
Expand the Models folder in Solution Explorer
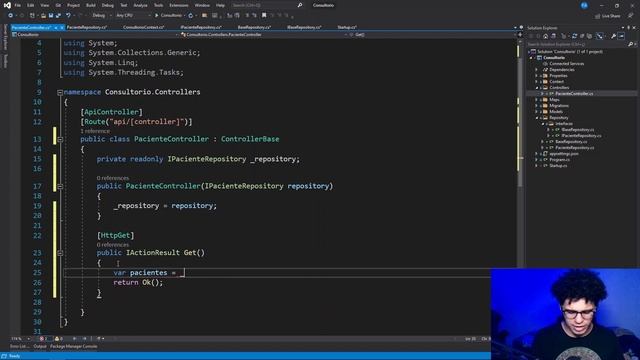(537, 111)
